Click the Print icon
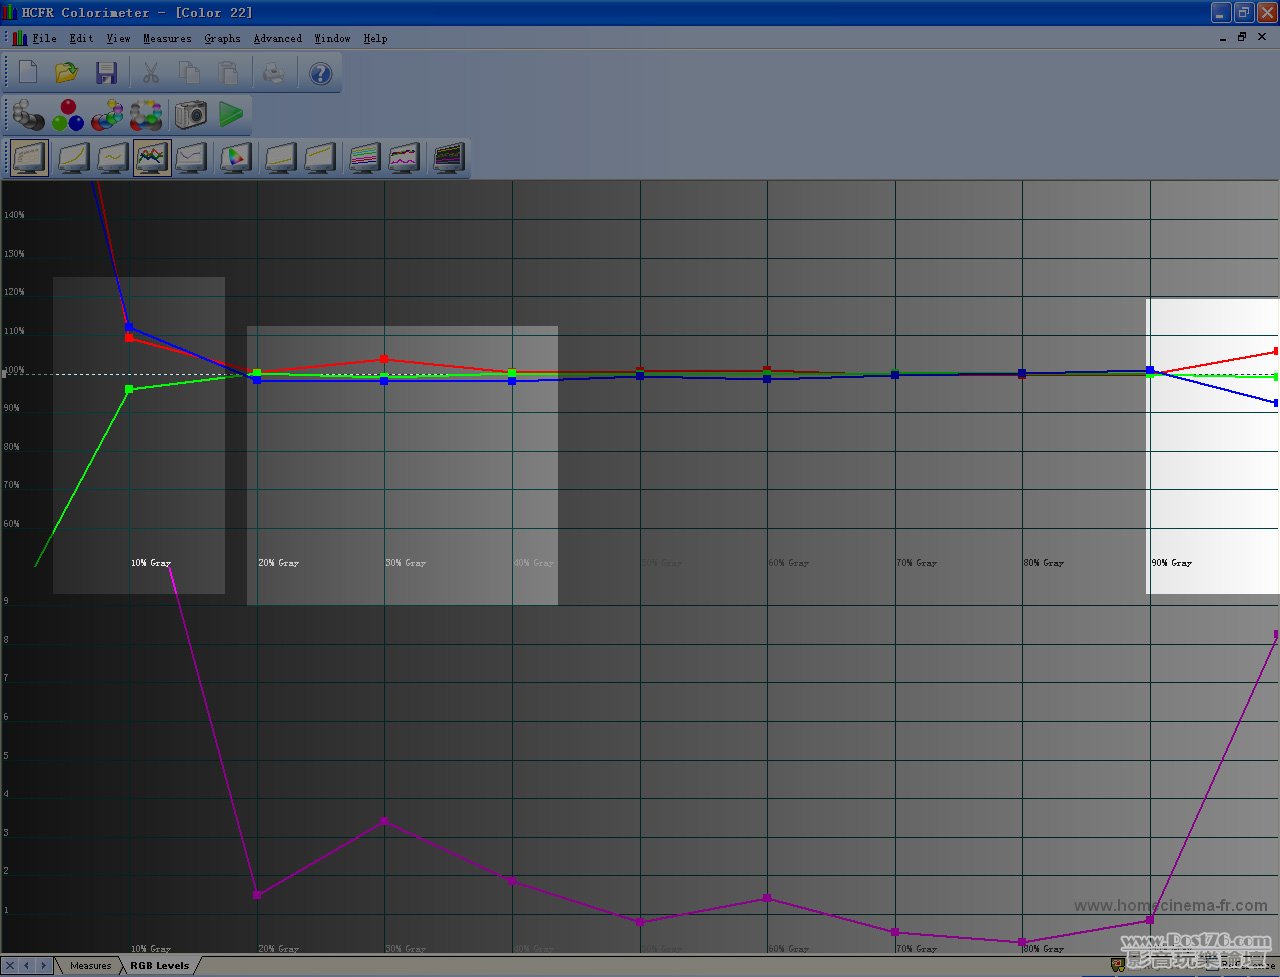The width and height of the screenshot is (1280, 977). point(273,73)
